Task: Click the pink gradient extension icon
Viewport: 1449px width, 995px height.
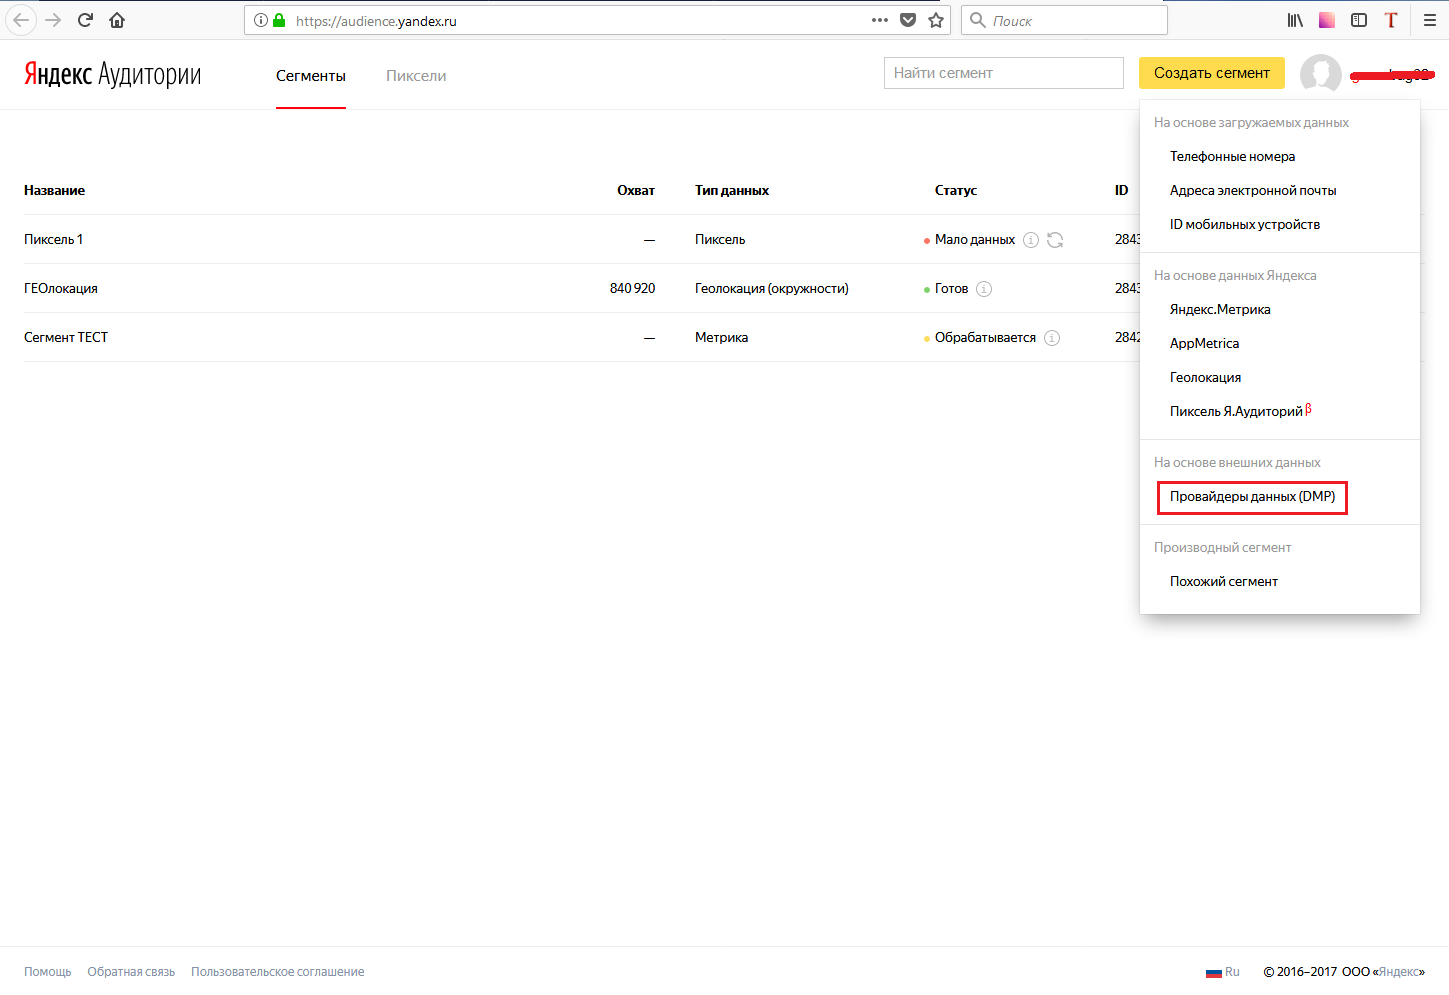Action: tap(1327, 20)
